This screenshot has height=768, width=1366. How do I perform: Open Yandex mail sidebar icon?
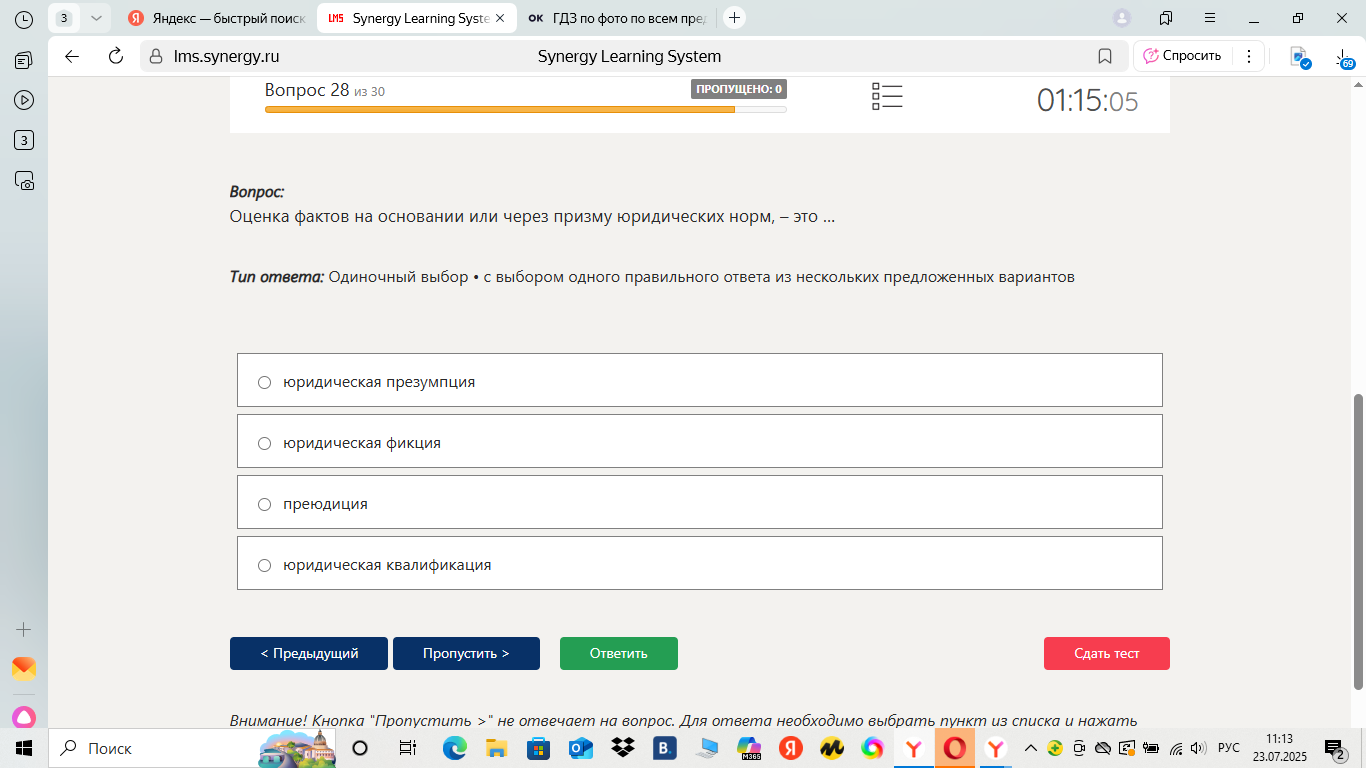(24, 669)
